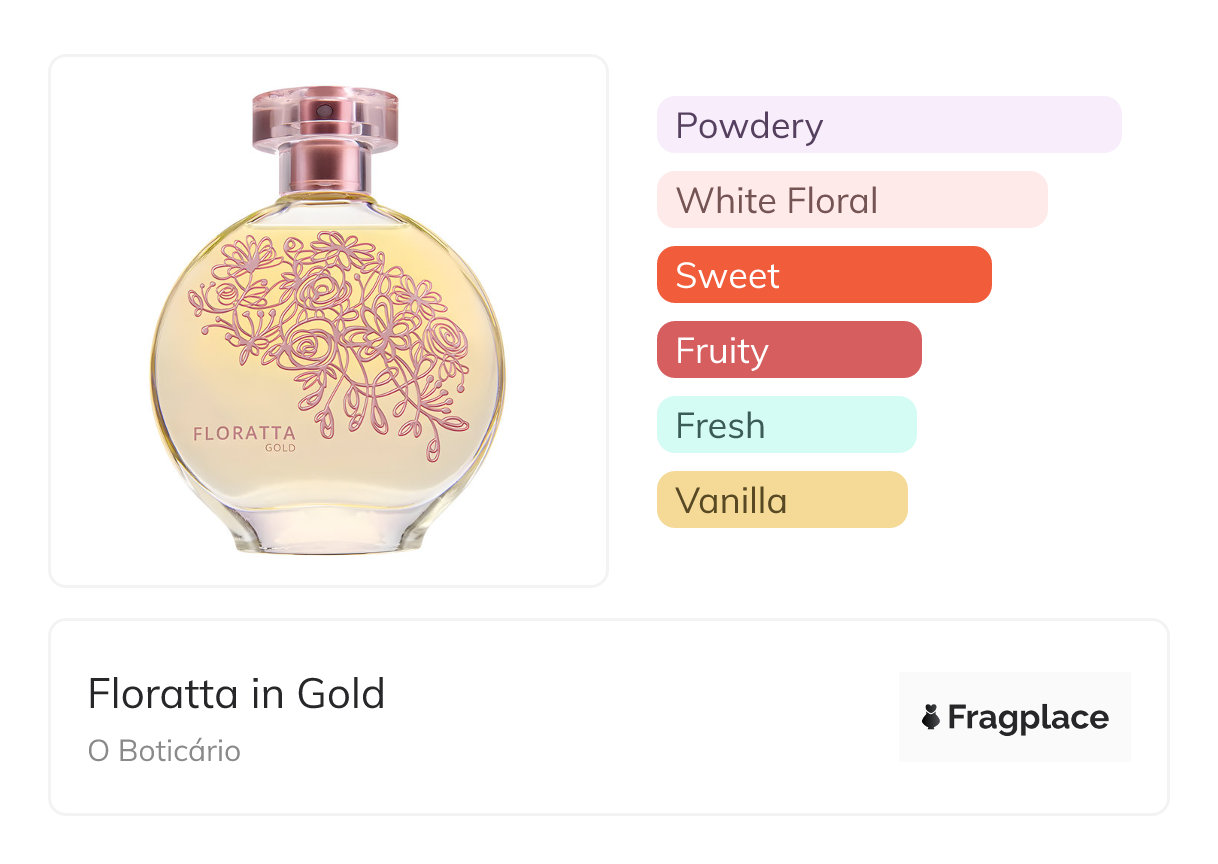Select the mint Fresh accord bar
The image size is (1218, 864).
coord(786,425)
